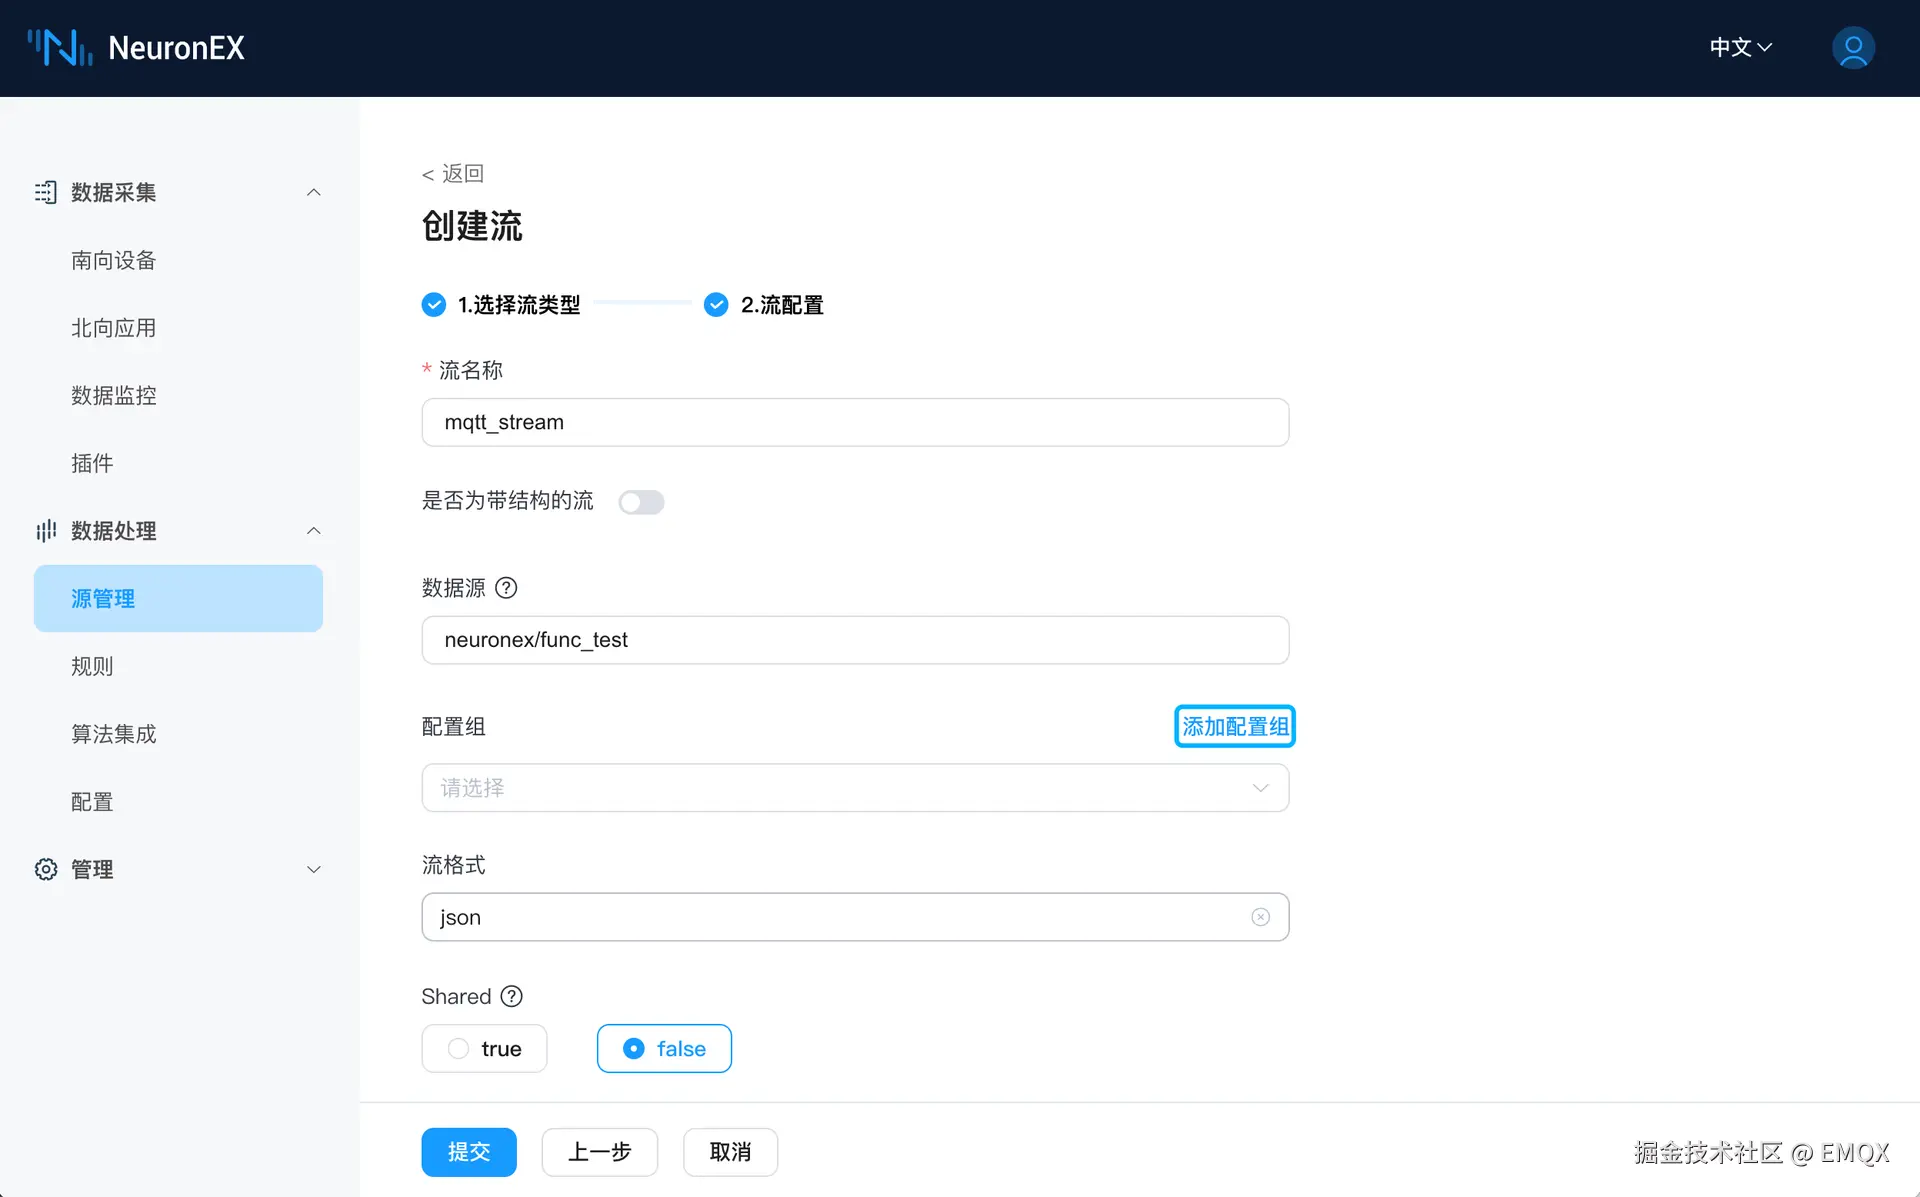This screenshot has width=1920, height=1197.
Task: Open the help tooltip next to 数据源
Action: click(x=506, y=588)
